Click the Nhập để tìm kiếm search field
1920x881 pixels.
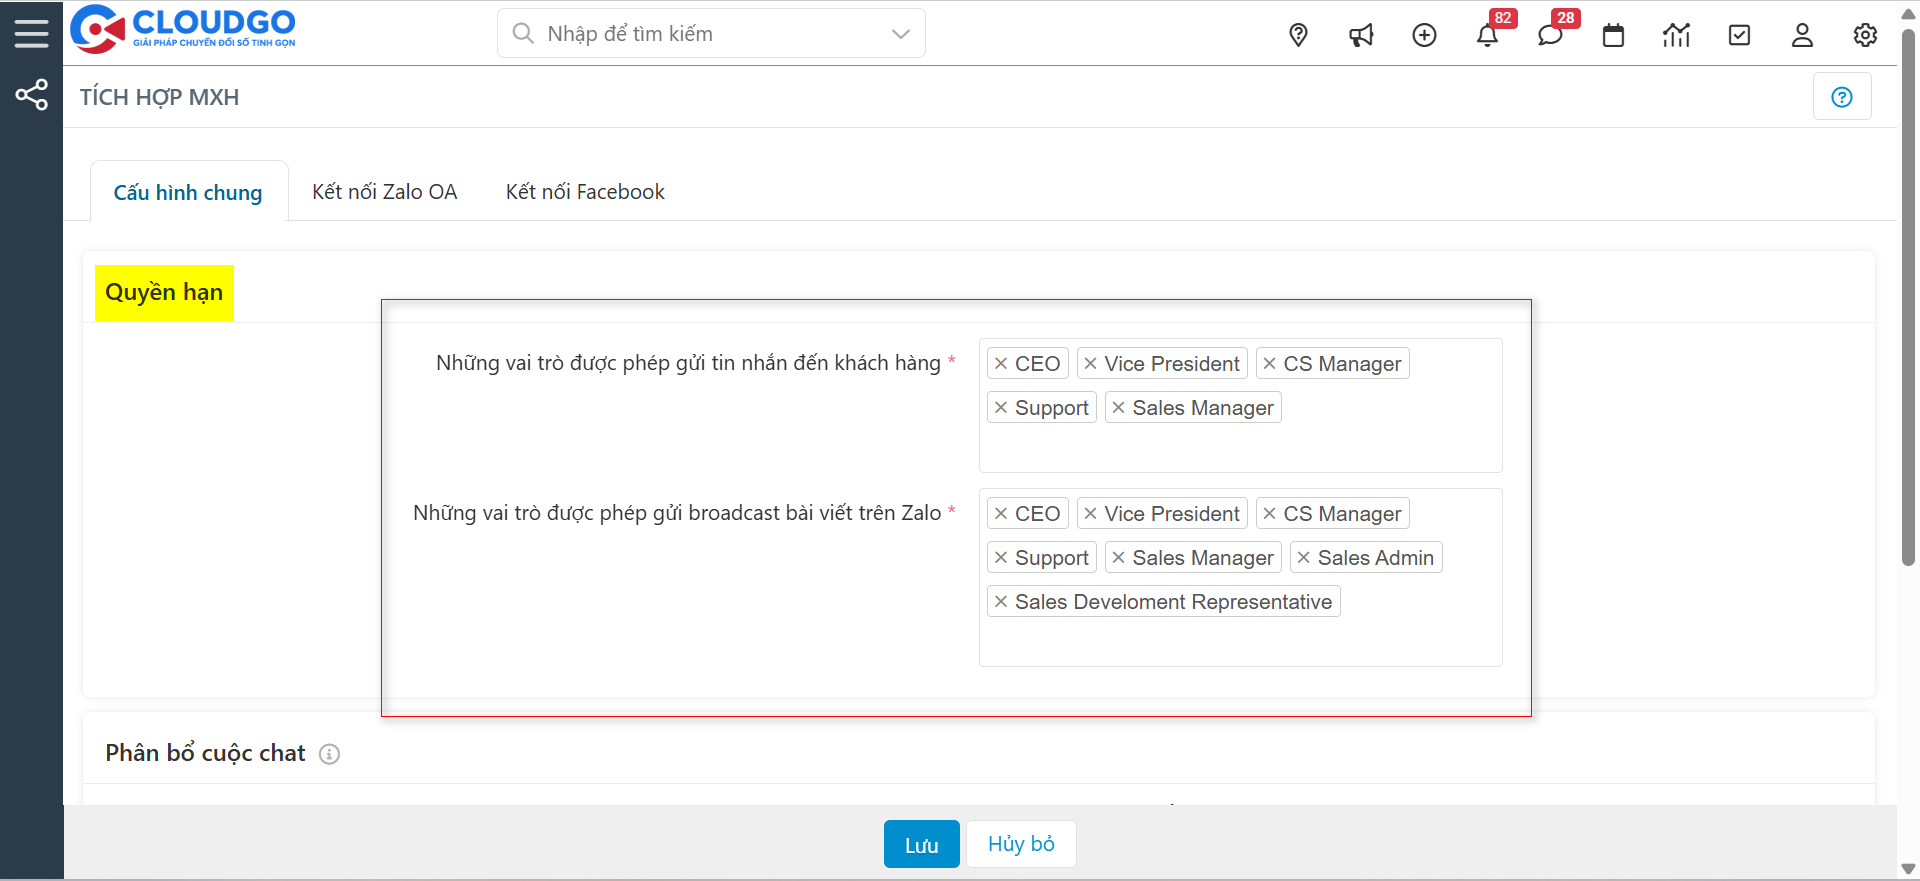(700, 34)
